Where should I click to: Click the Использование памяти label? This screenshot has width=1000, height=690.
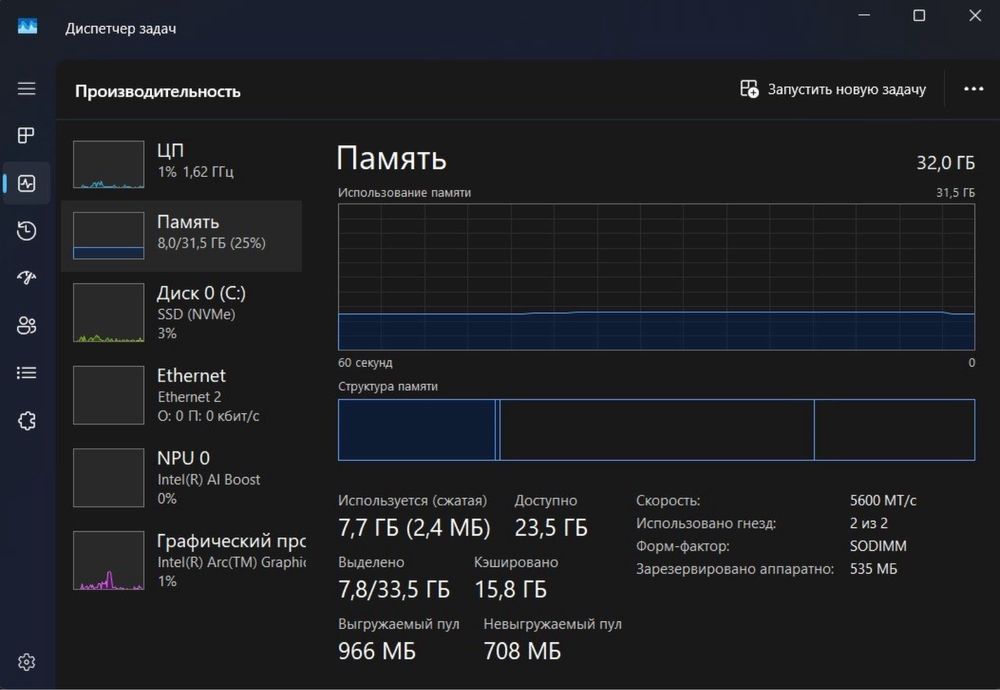click(404, 193)
